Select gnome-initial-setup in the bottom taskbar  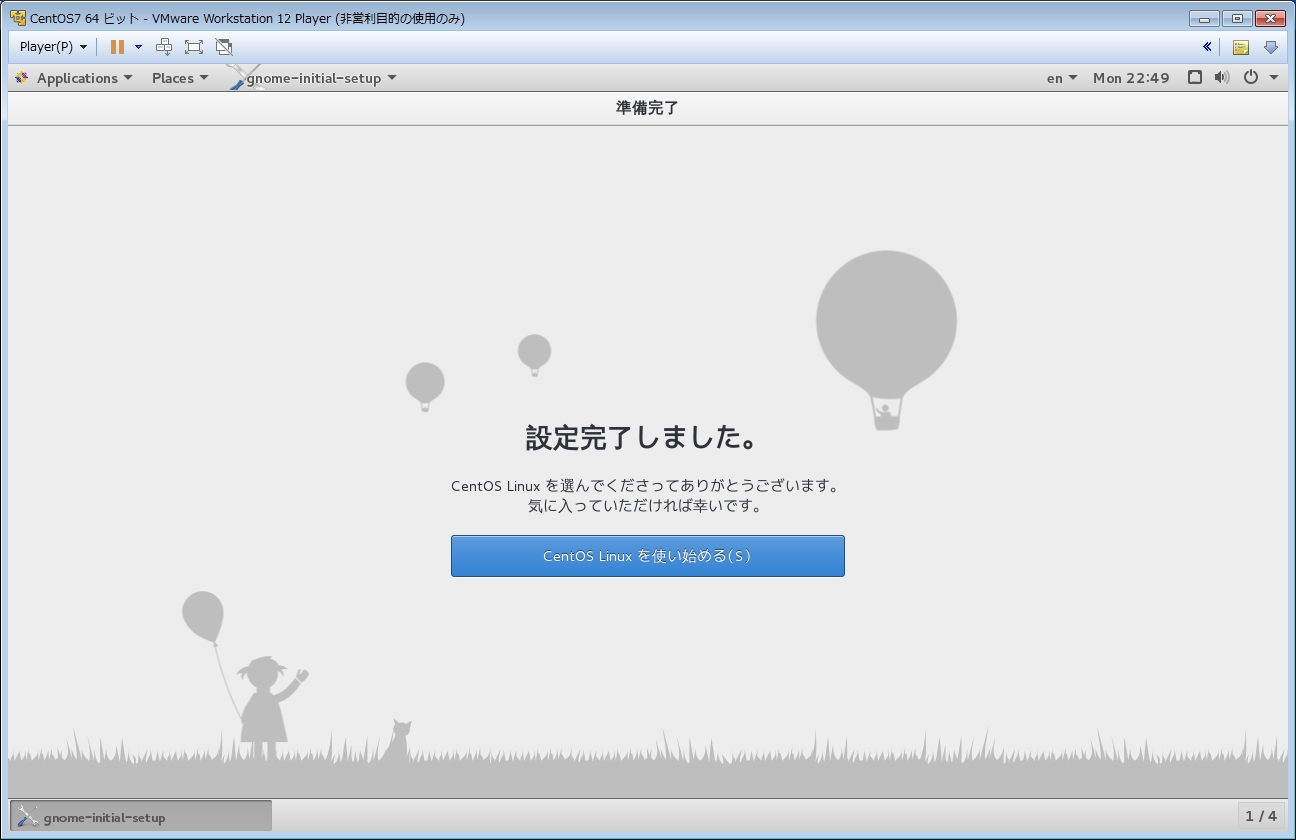140,816
